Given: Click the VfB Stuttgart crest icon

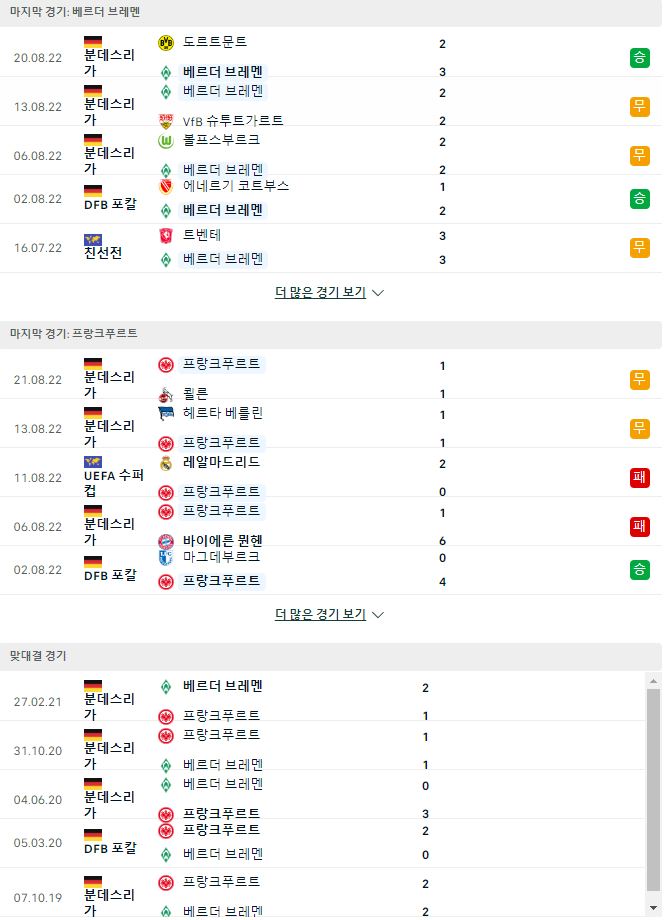Looking at the screenshot, I should (166, 121).
